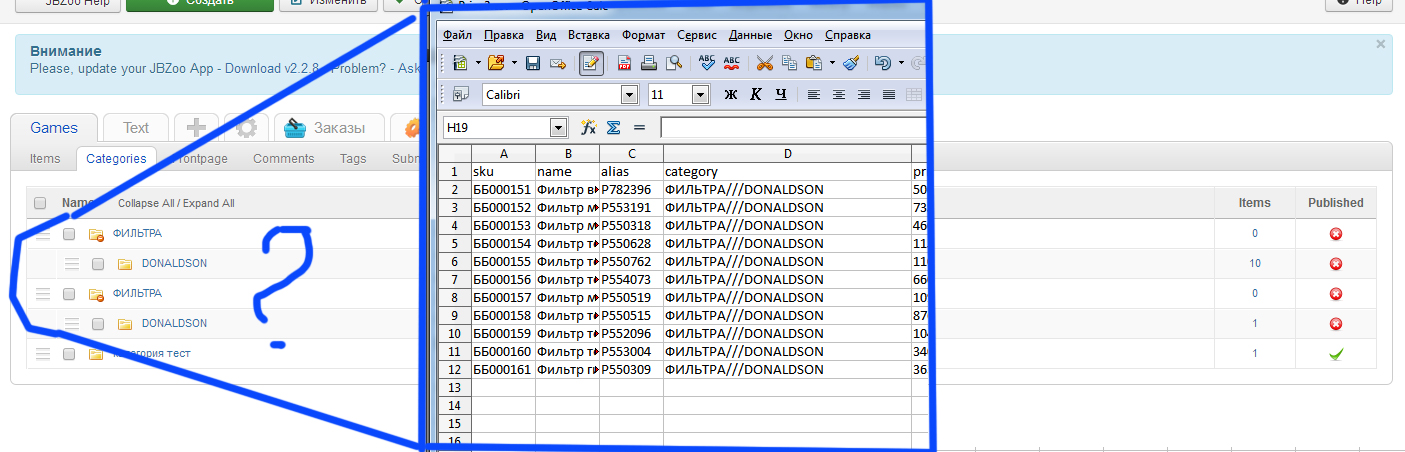Open the Name Box H19 dropdown
Image resolution: width=1405 pixels, height=452 pixels.
coord(558,128)
